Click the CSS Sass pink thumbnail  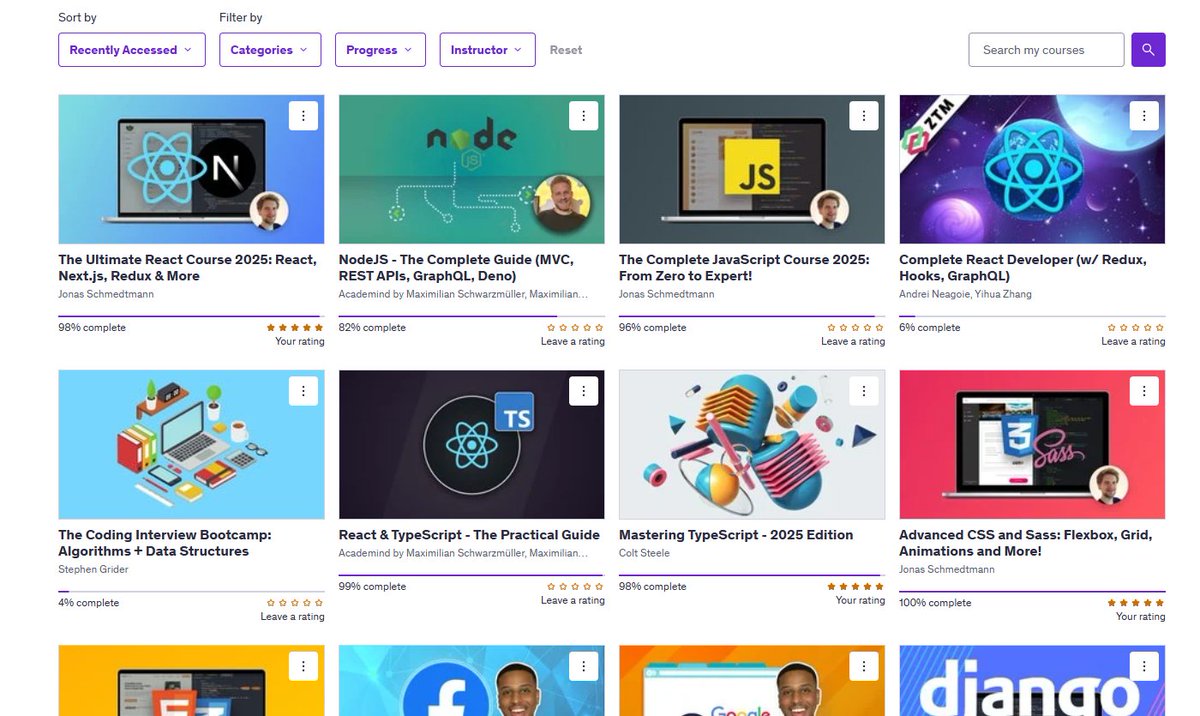click(x=1032, y=445)
